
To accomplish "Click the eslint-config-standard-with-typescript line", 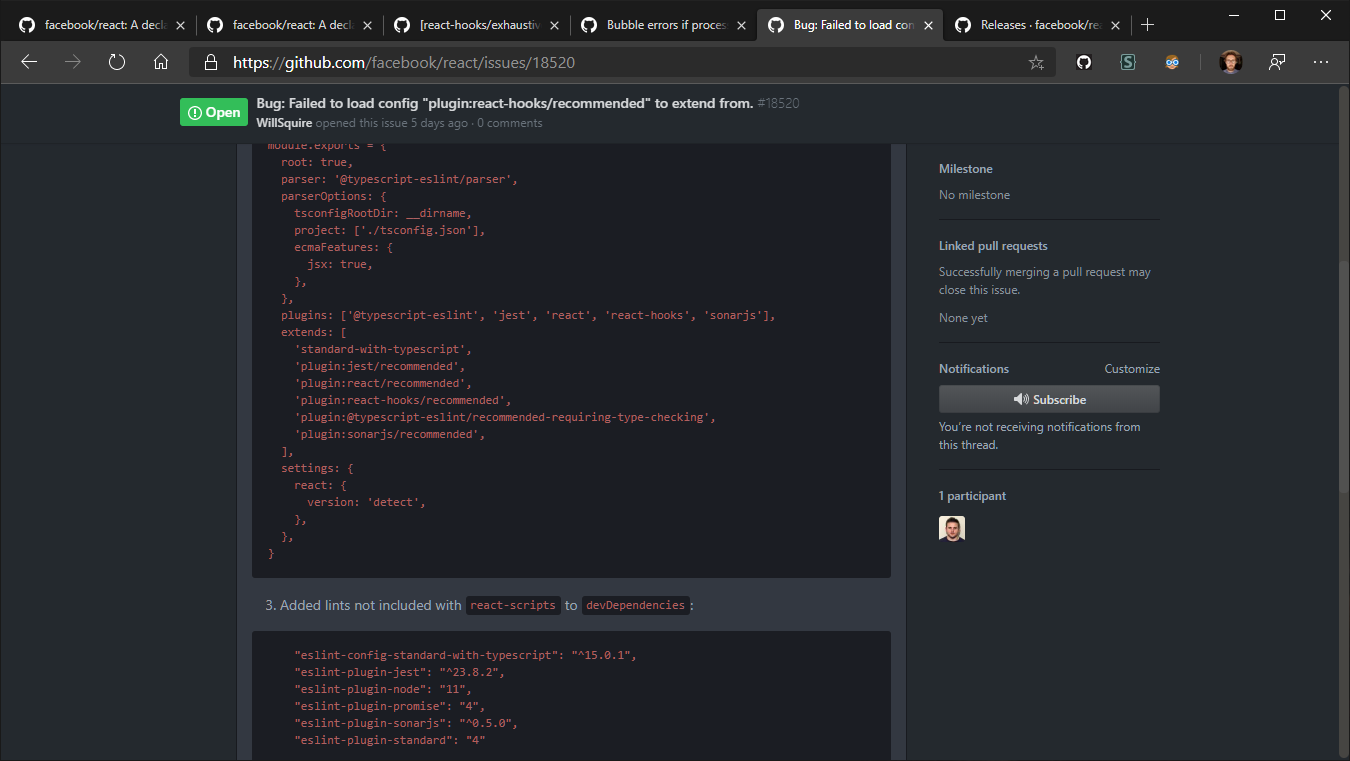I will pos(465,655).
